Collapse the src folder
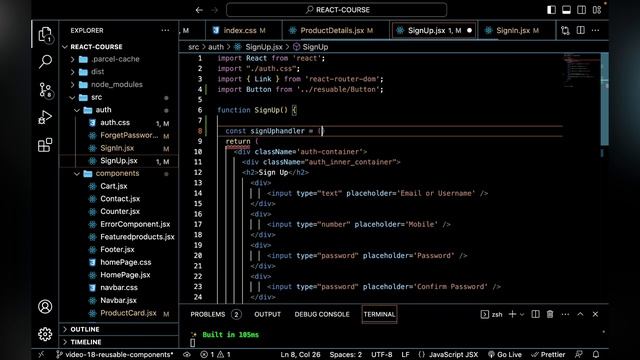Viewport: 640px width, 360px height. [x=73, y=97]
